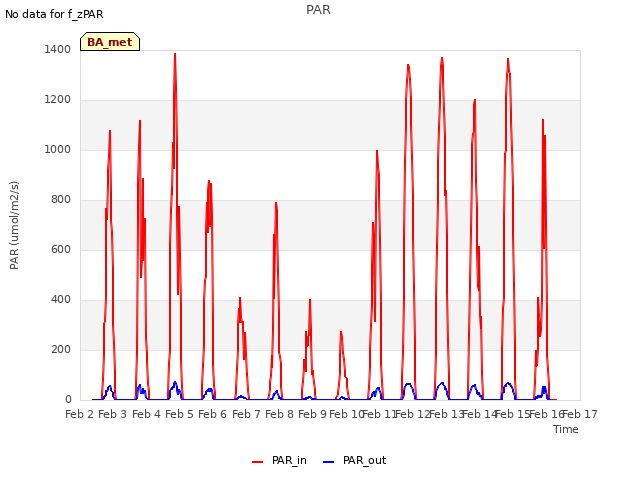Click the Feb 8 x-axis label

click(279, 414)
